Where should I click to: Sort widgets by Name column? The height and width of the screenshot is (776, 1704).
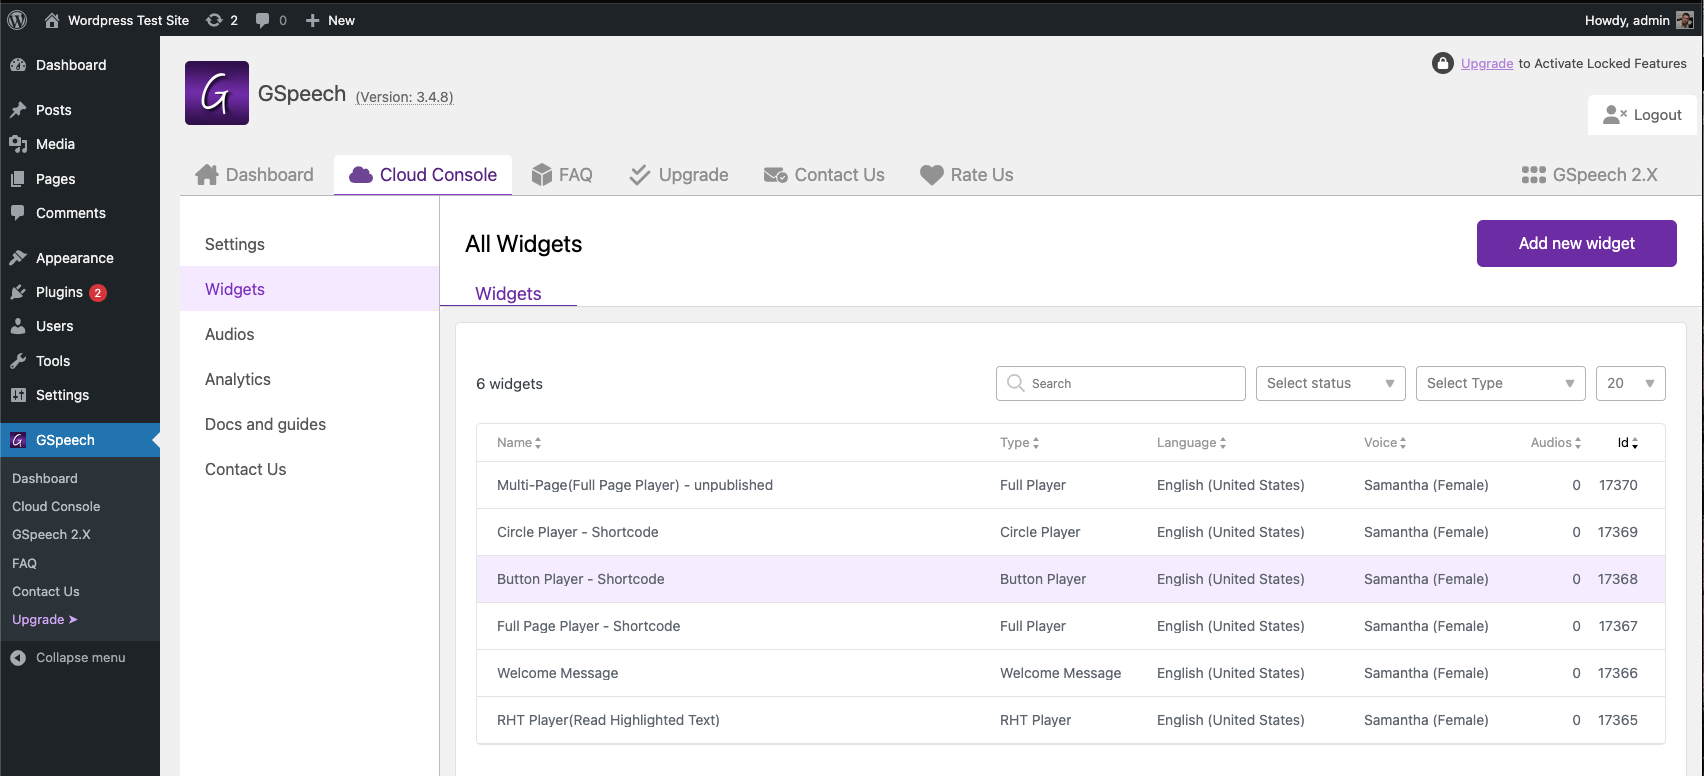coord(519,442)
